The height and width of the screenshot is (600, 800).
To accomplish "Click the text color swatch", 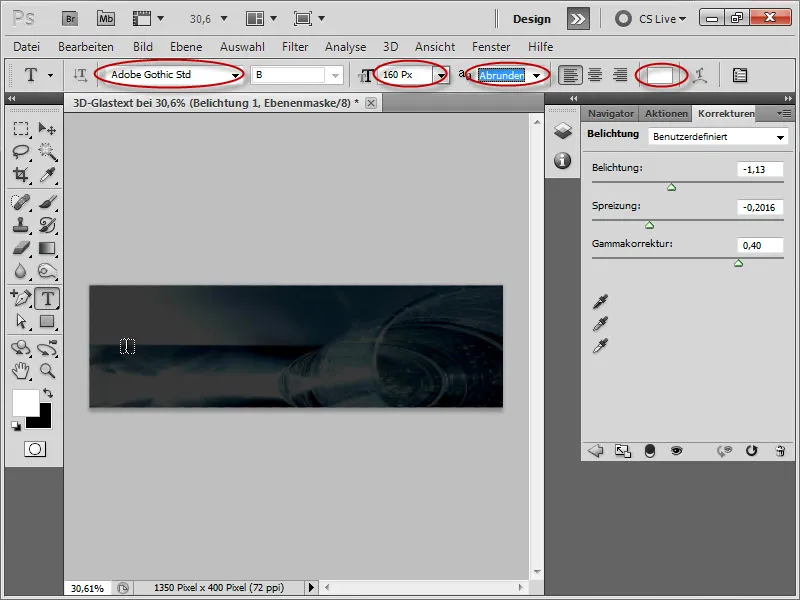I will tap(660, 76).
